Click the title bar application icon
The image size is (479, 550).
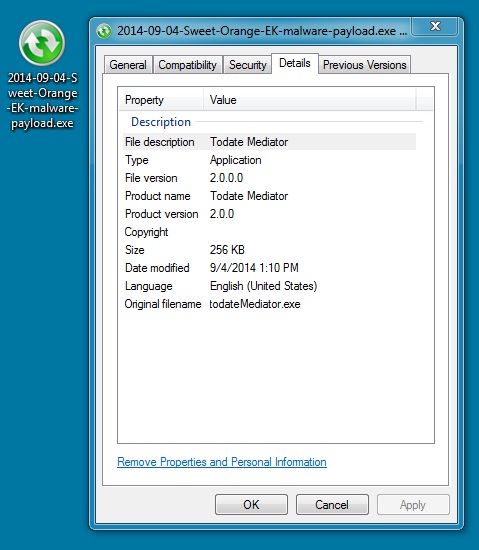coord(104,31)
